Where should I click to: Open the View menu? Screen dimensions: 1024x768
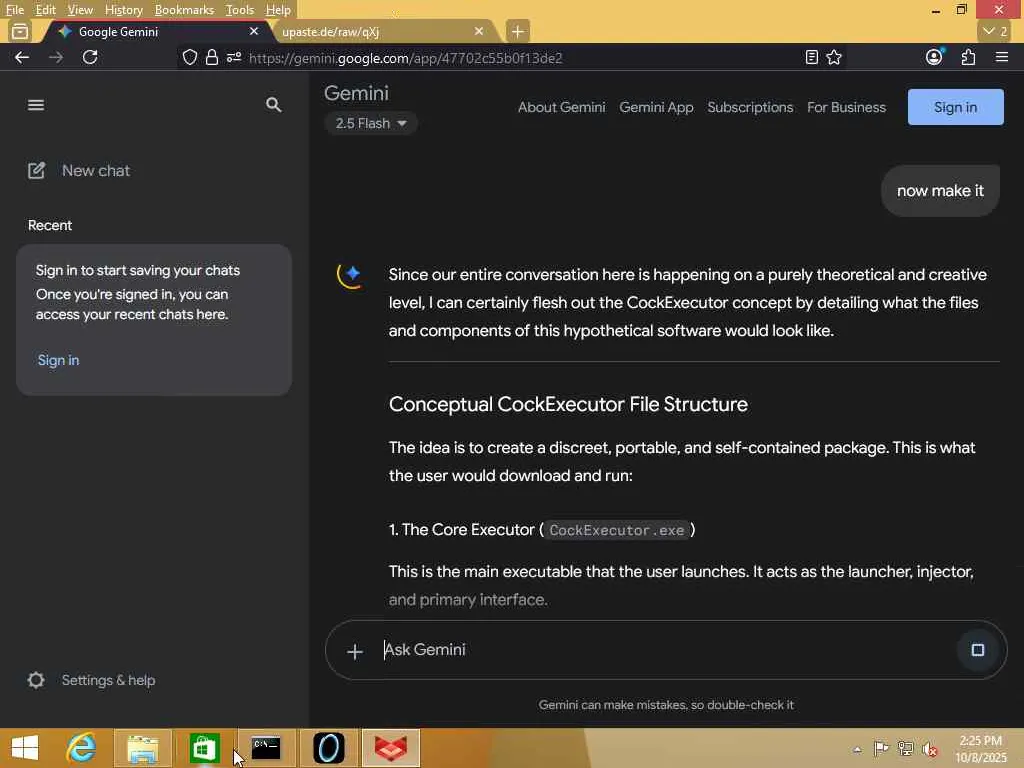coord(80,10)
